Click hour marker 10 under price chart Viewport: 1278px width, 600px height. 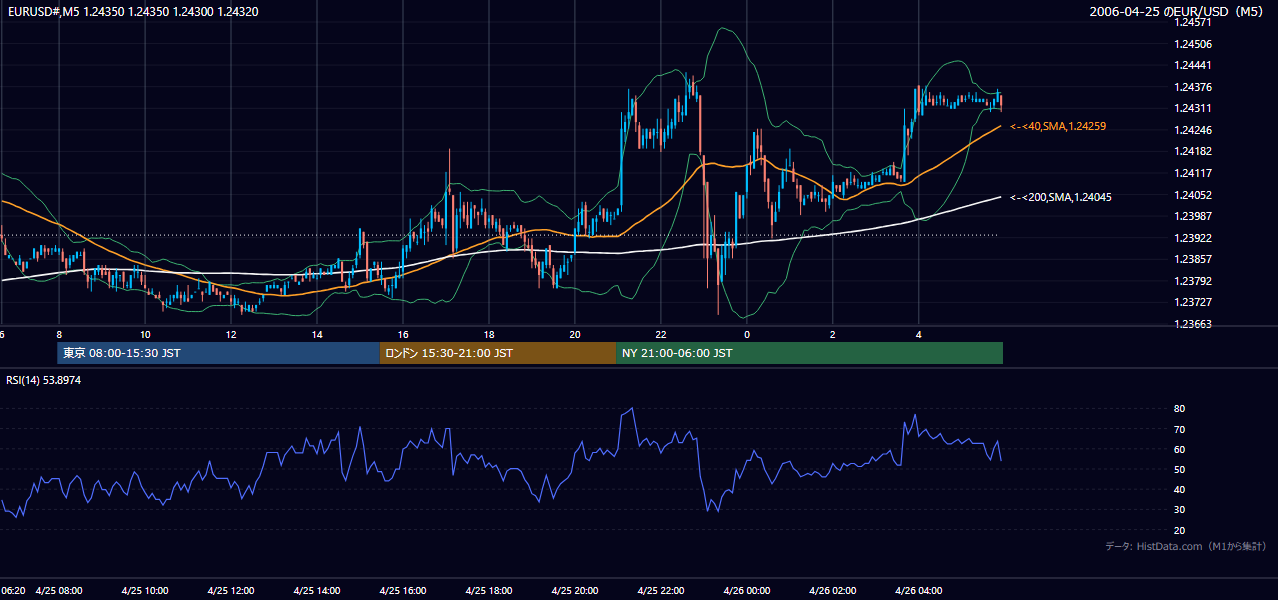pyautogui.click(x=145, y=334)
